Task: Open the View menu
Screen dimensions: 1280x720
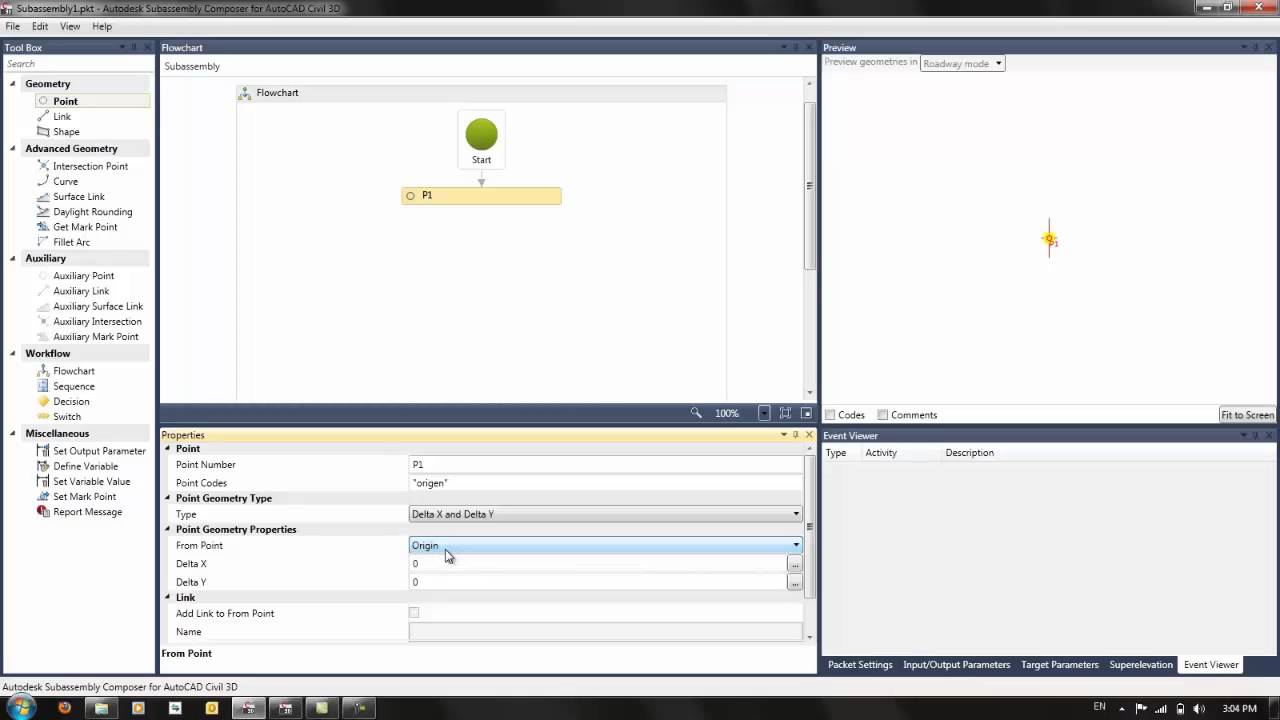Action: (x=70, y=26)
